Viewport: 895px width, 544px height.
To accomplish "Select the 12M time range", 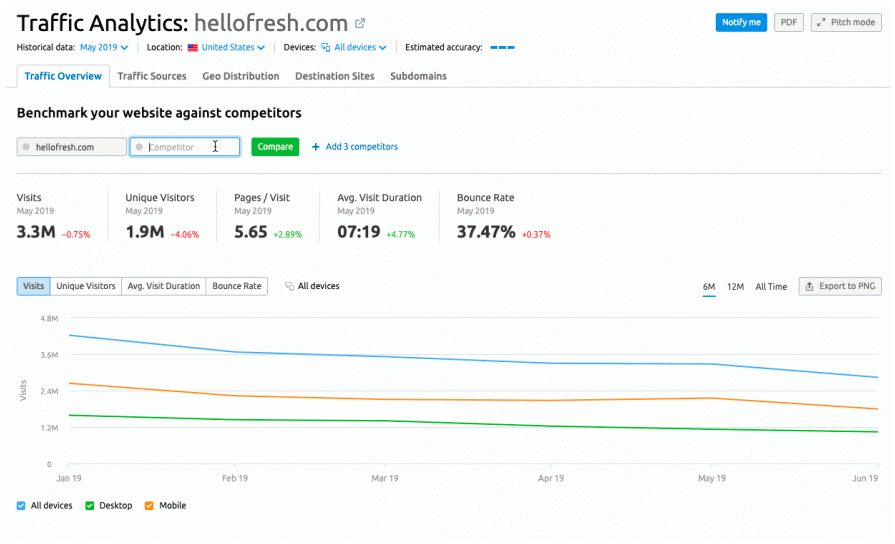I will click(735, 287).
